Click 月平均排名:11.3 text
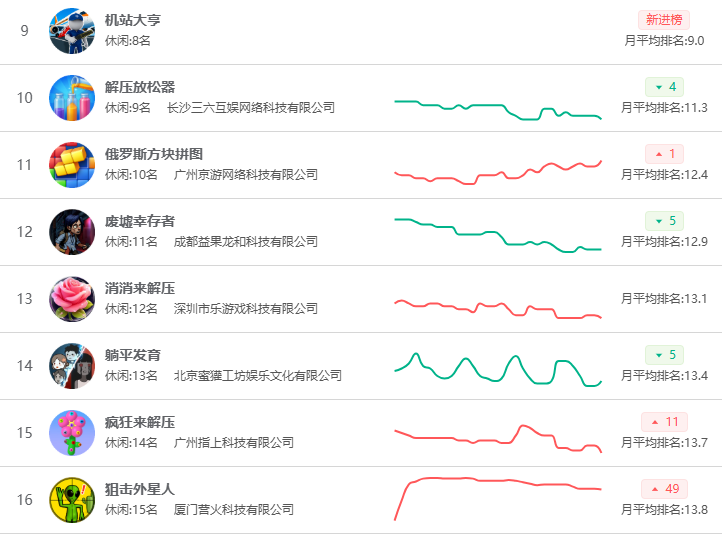The image size is (722, 539). click(x=664, y=108)
